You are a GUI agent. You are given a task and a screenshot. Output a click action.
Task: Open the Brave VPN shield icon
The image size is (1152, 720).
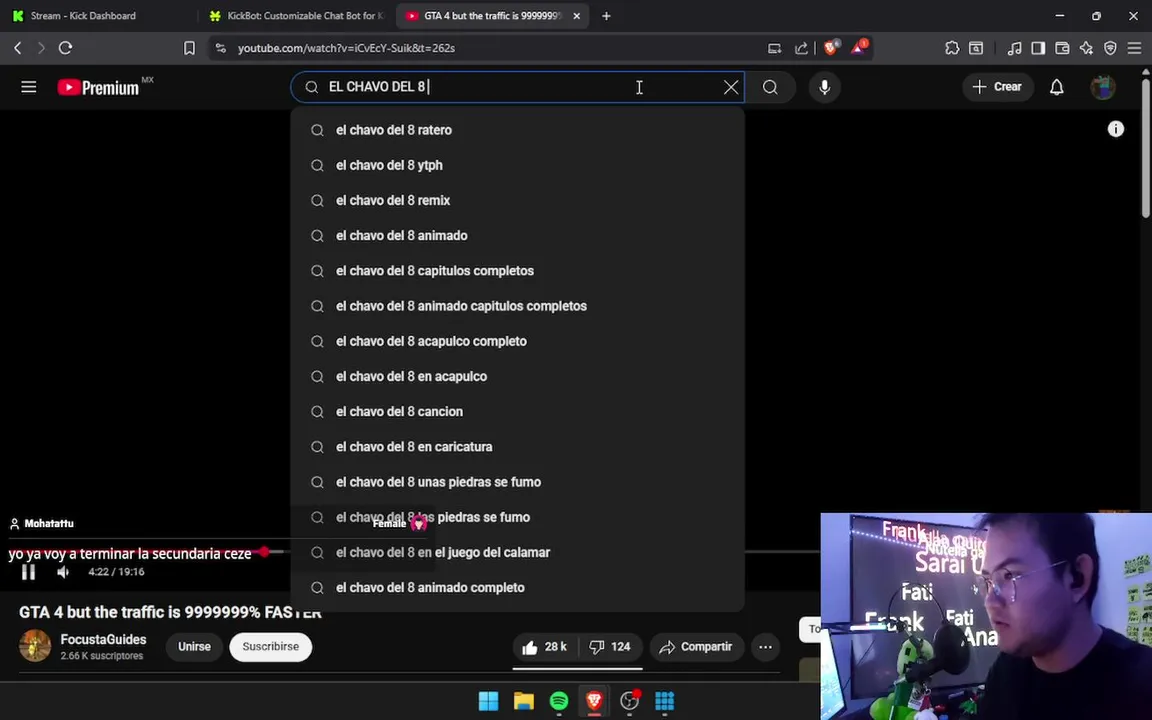click(x=1111, y=48)
